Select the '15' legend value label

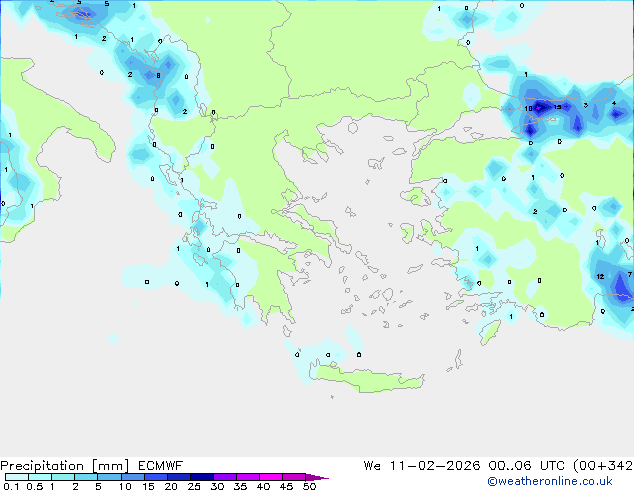coord(148,486)
